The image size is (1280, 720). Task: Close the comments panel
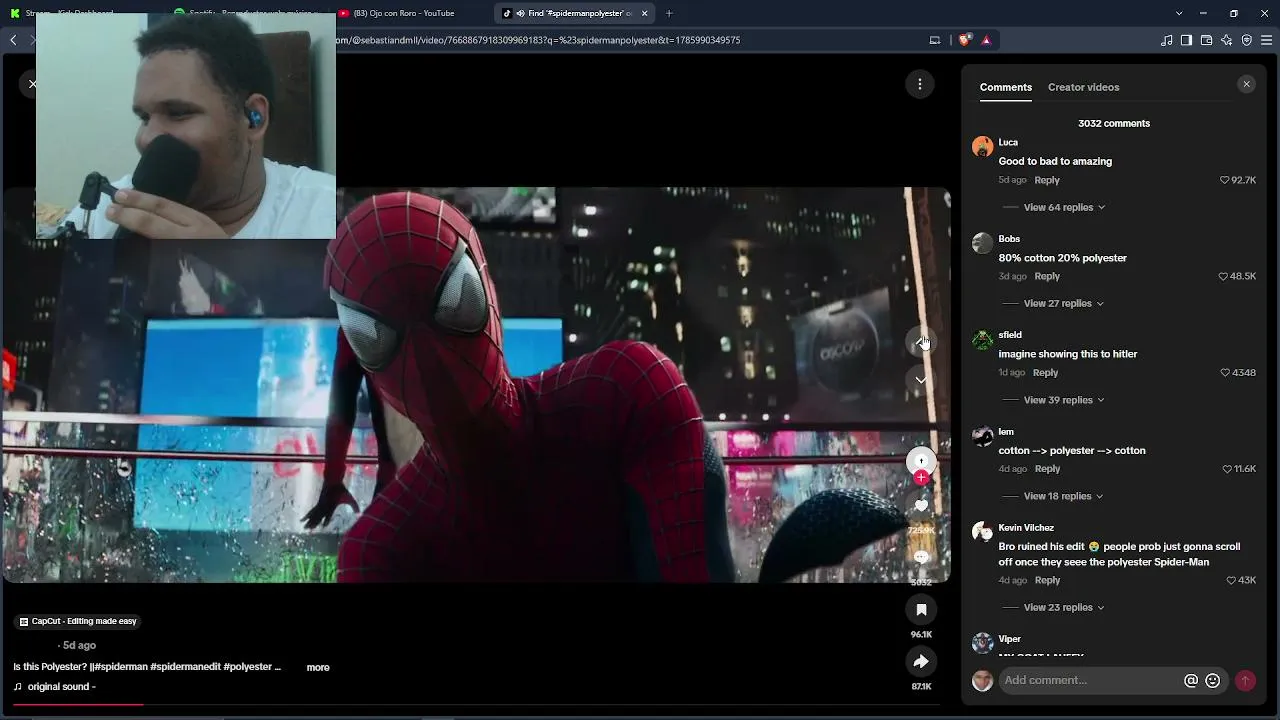tap(1246, 85)
